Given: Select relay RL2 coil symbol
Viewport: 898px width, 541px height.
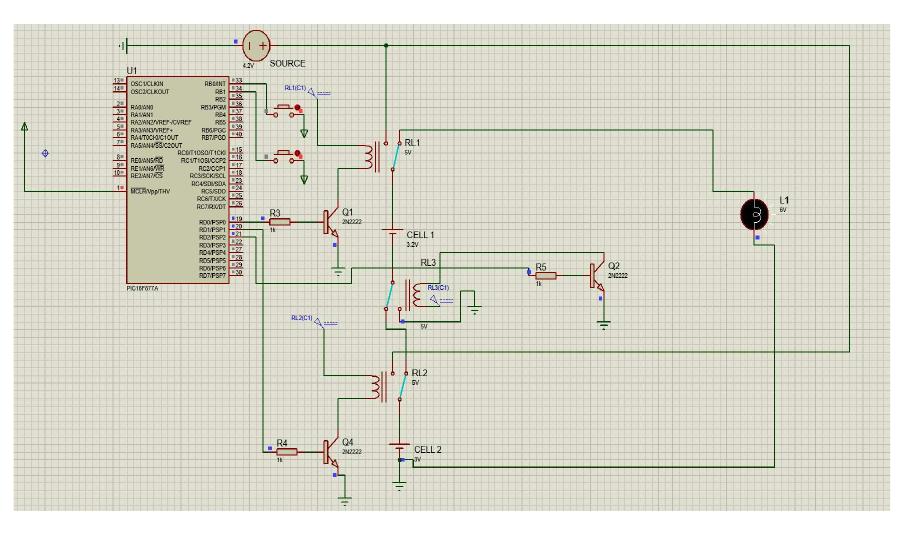Looking at the screenshot, I should pos(378,386).
